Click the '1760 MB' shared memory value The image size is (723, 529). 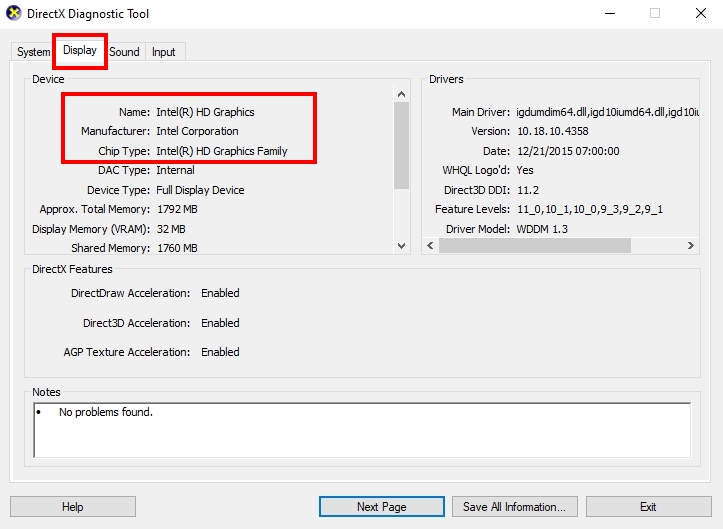click(x=178, y=248)
